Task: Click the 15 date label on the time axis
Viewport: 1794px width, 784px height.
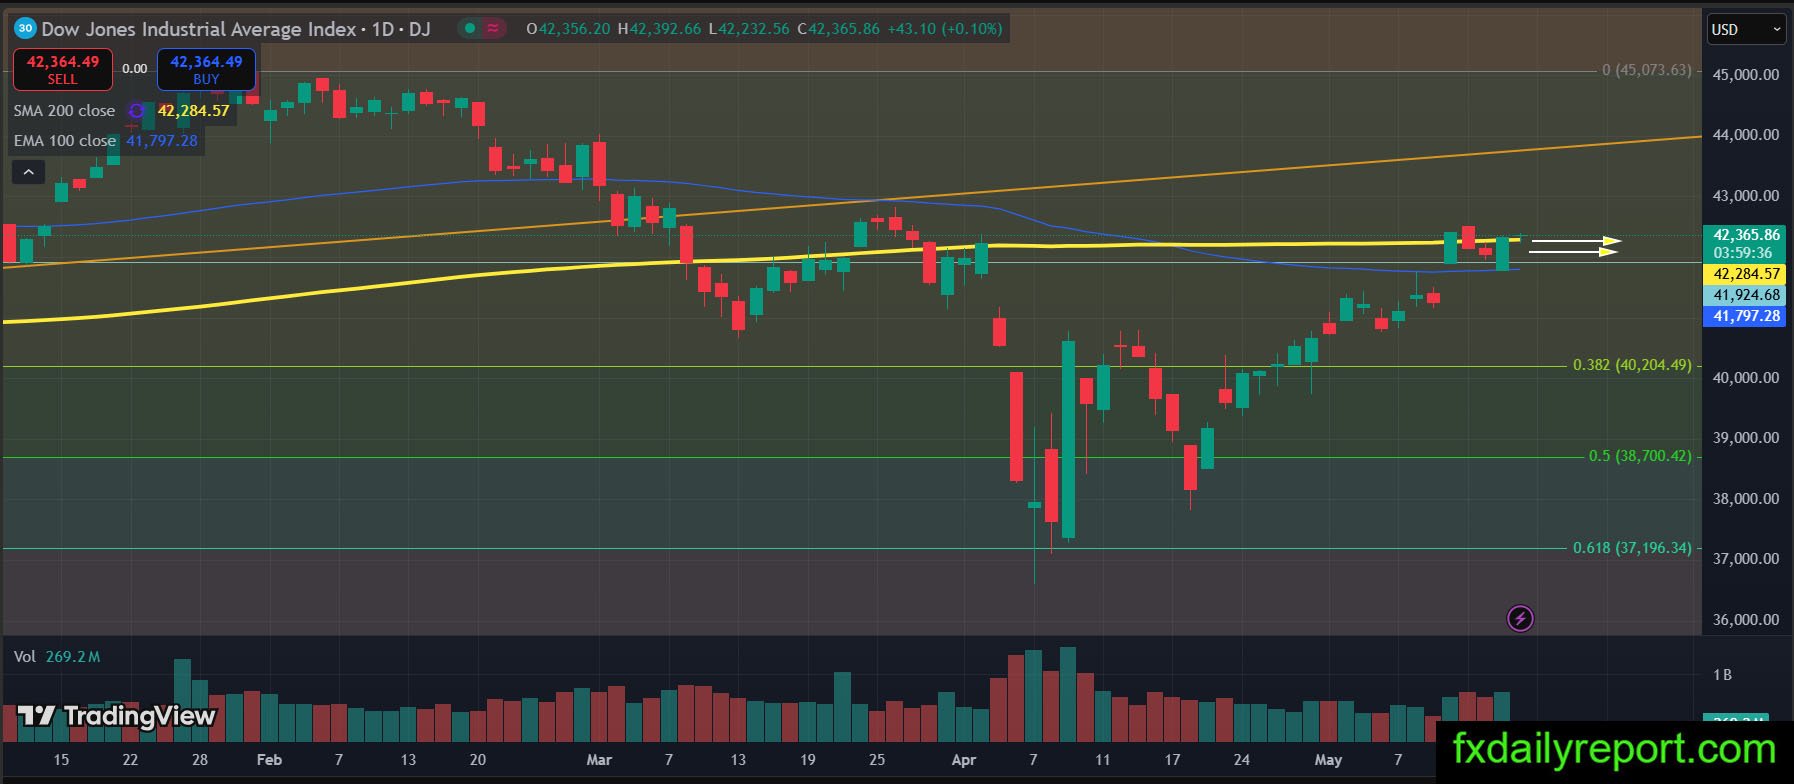Action: [x=61, y=760]
